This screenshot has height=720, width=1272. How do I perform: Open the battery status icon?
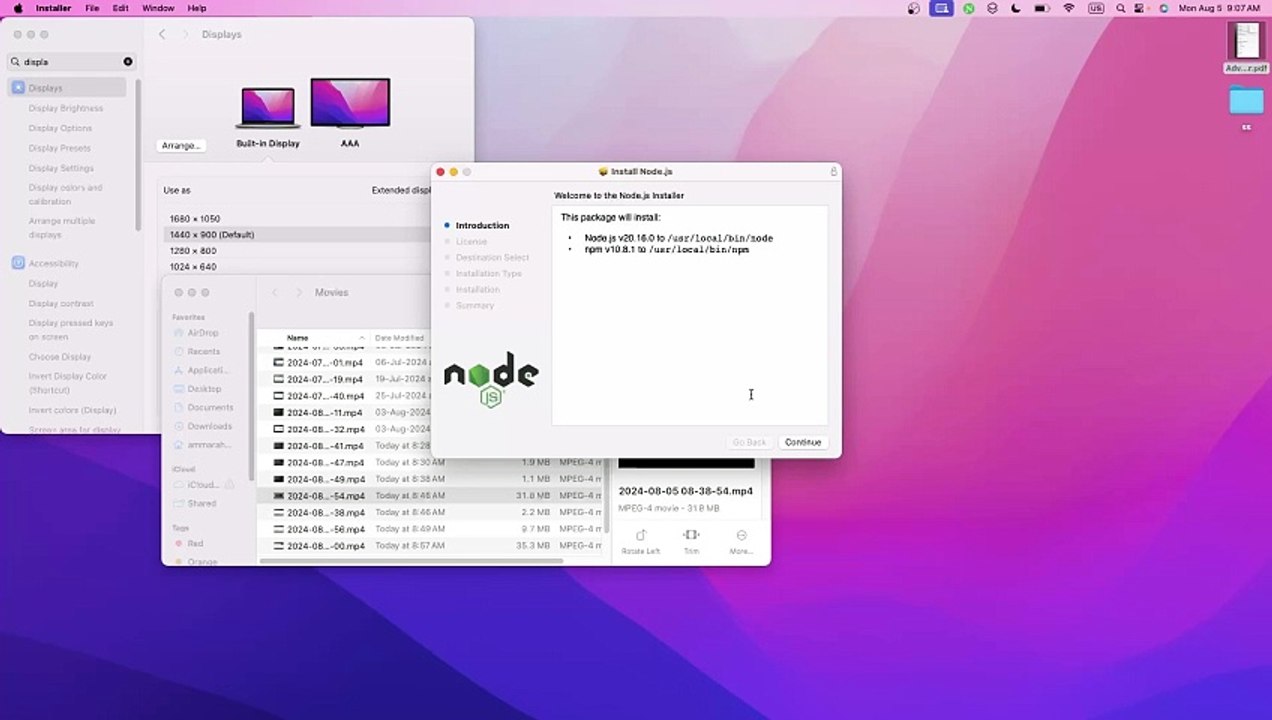1041,8
